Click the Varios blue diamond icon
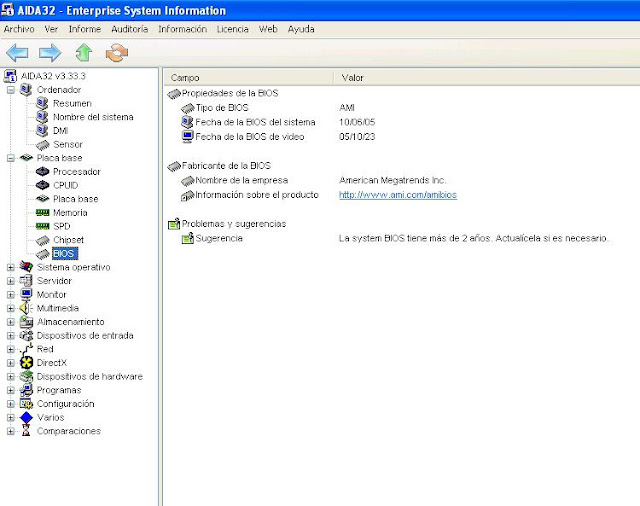 (x=26, y=417)
